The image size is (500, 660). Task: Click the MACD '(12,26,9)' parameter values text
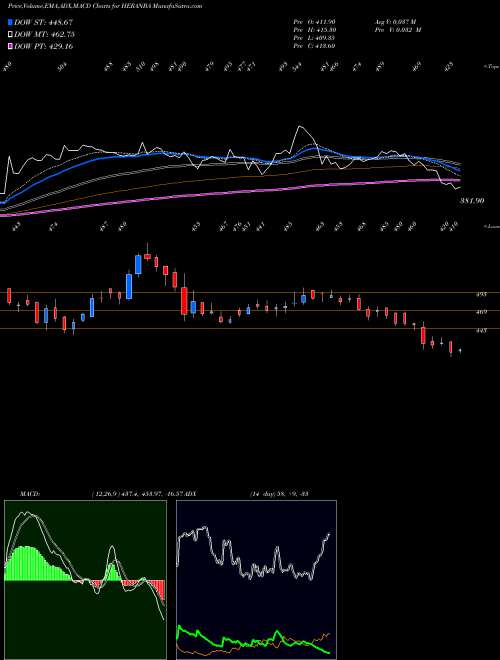pyautogui.click(x=136, y=493)
